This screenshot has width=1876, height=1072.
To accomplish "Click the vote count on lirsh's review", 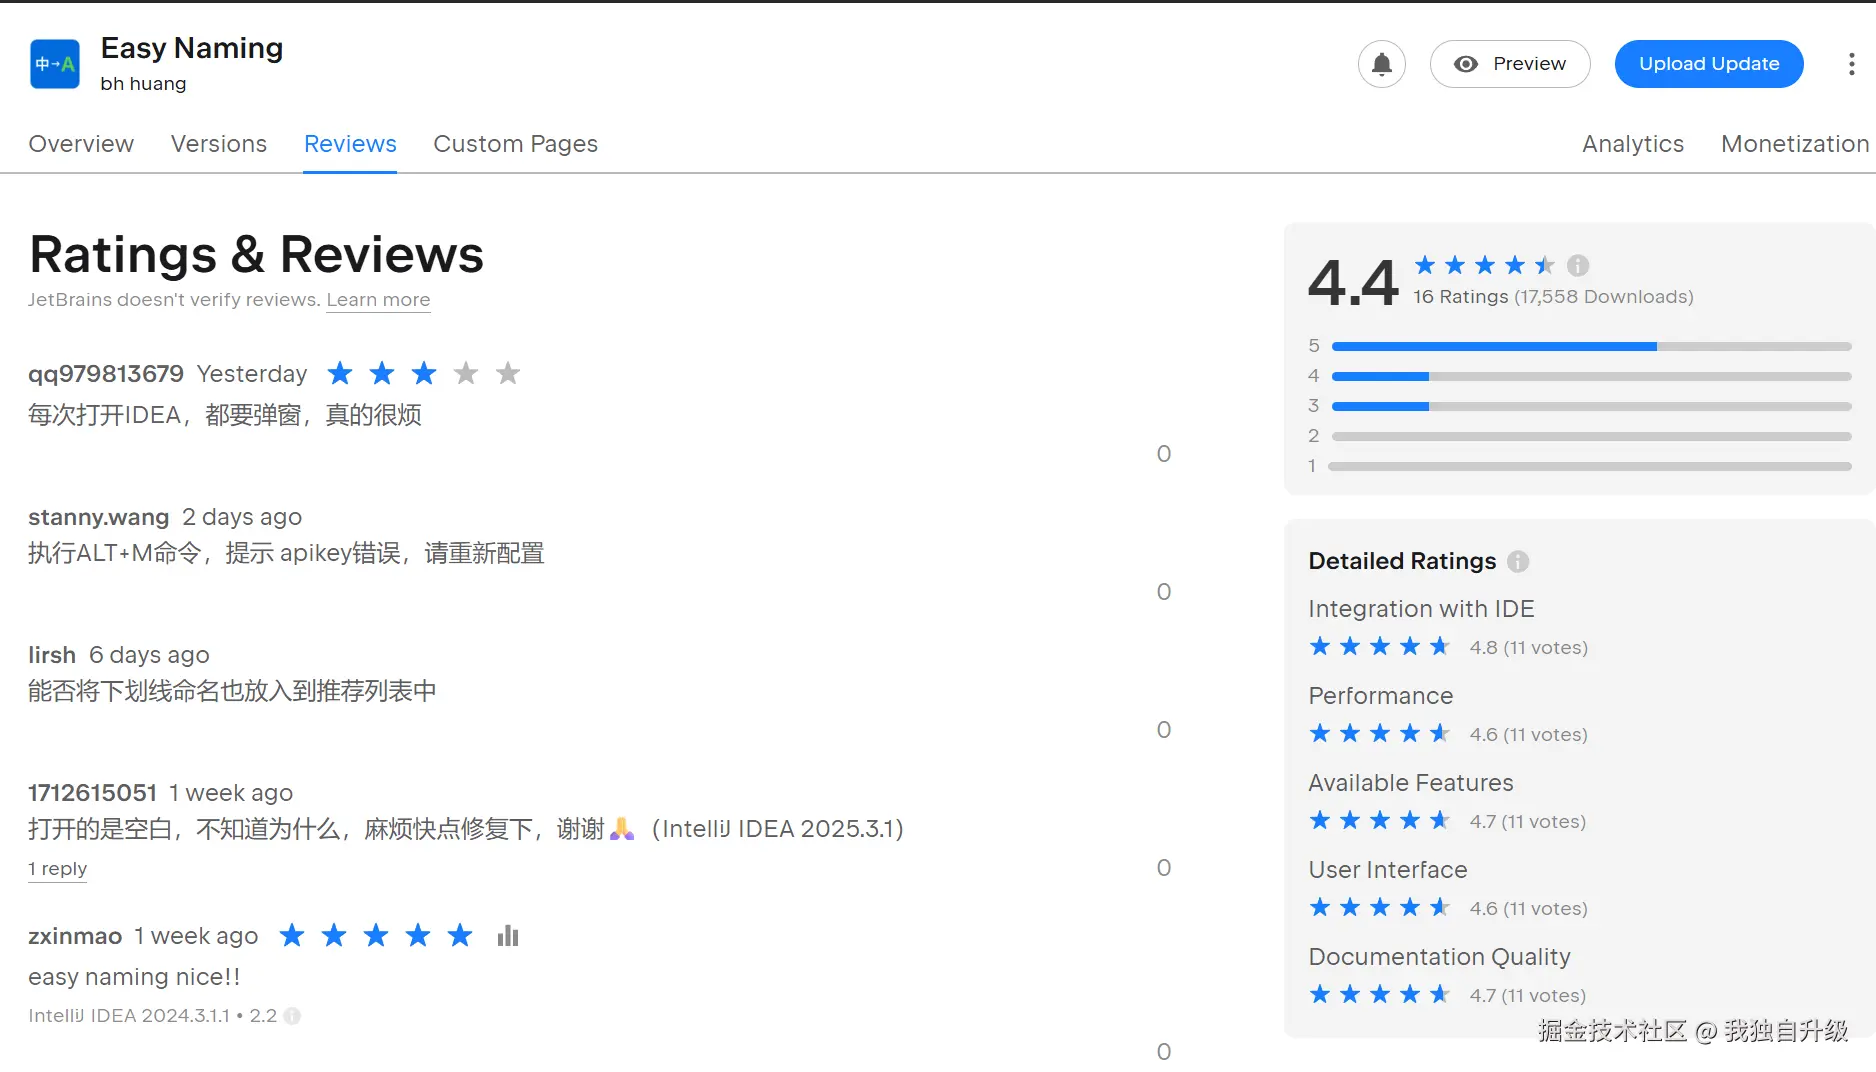I will click(1164, 730).
